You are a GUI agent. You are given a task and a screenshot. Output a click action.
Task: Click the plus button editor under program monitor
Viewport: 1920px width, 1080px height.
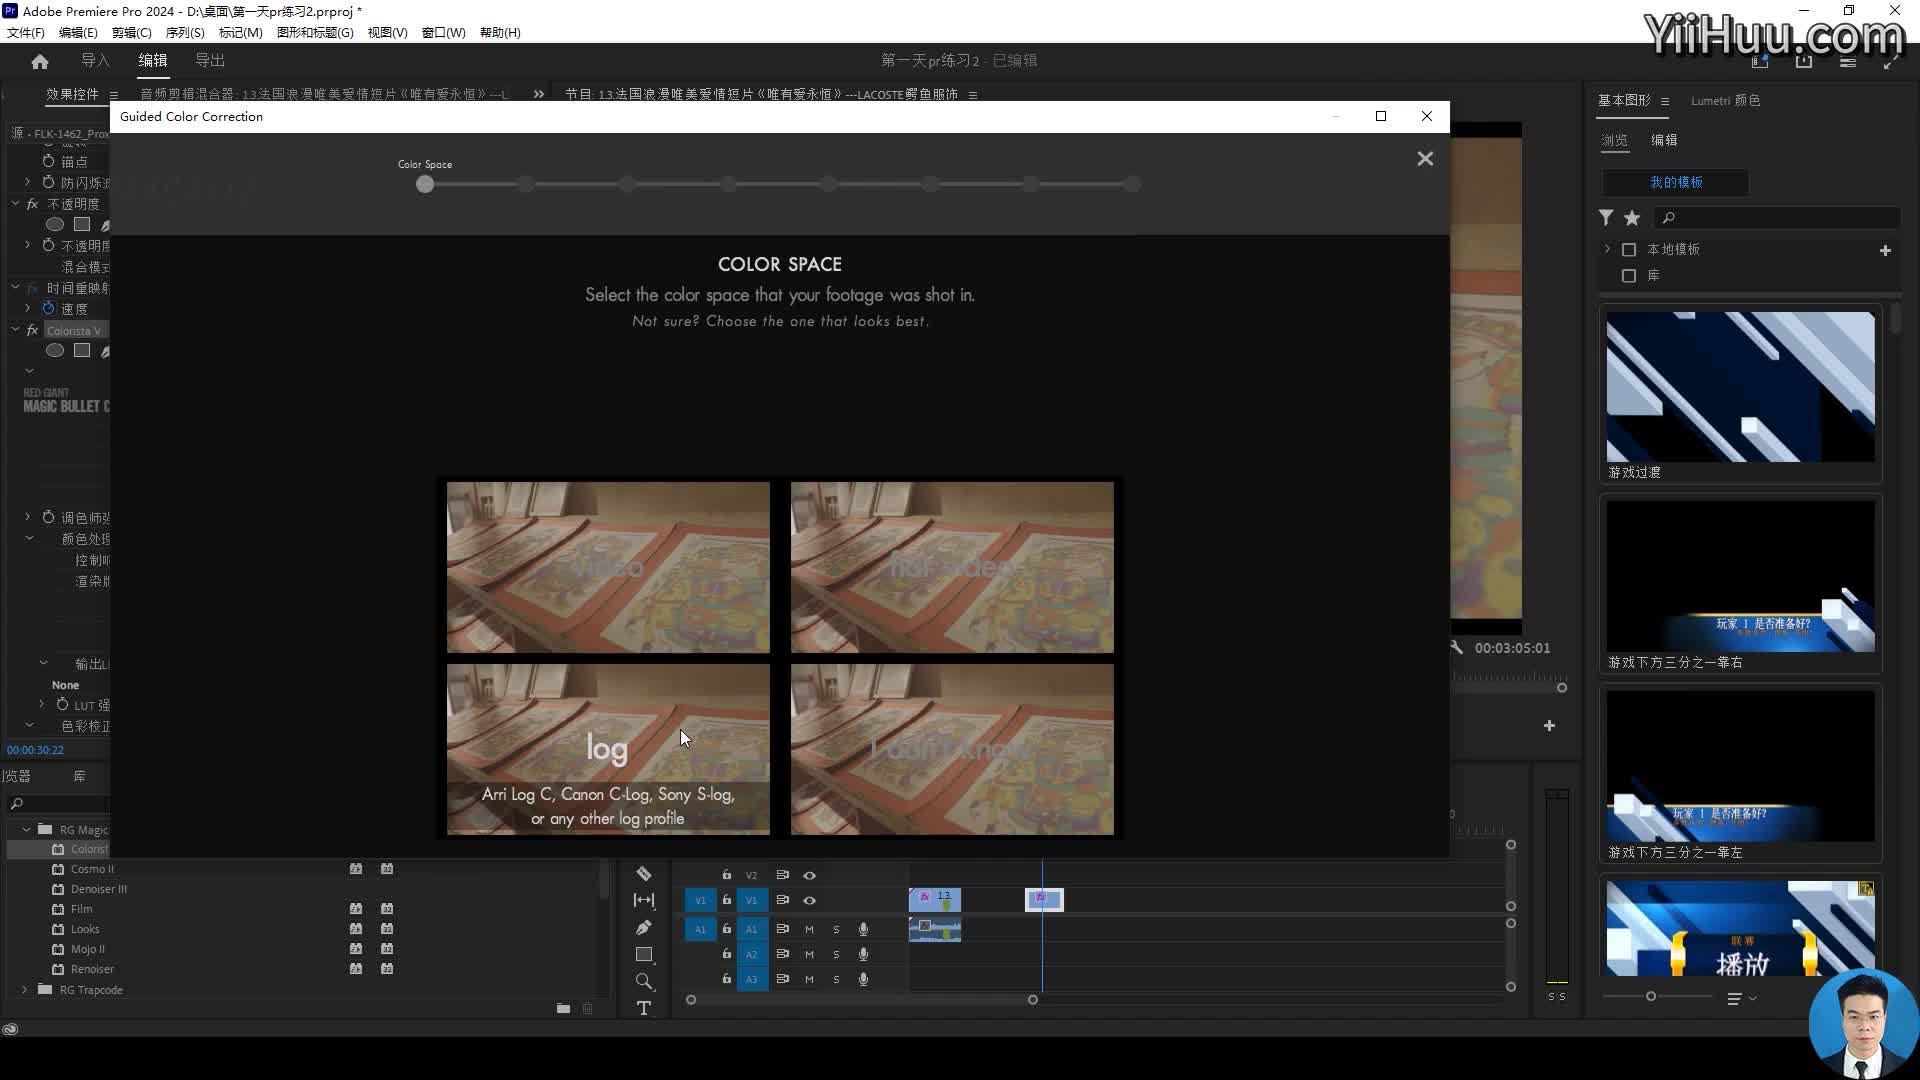(x=1549, y=726)
